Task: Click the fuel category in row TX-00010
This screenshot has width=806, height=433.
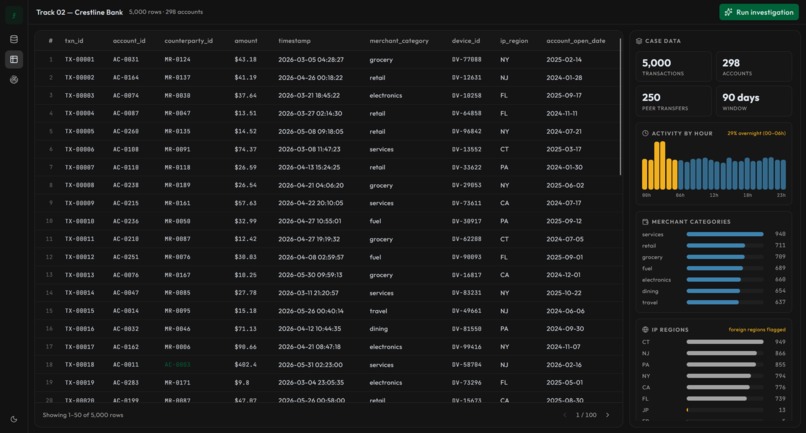Action: [x=375, y=221]
